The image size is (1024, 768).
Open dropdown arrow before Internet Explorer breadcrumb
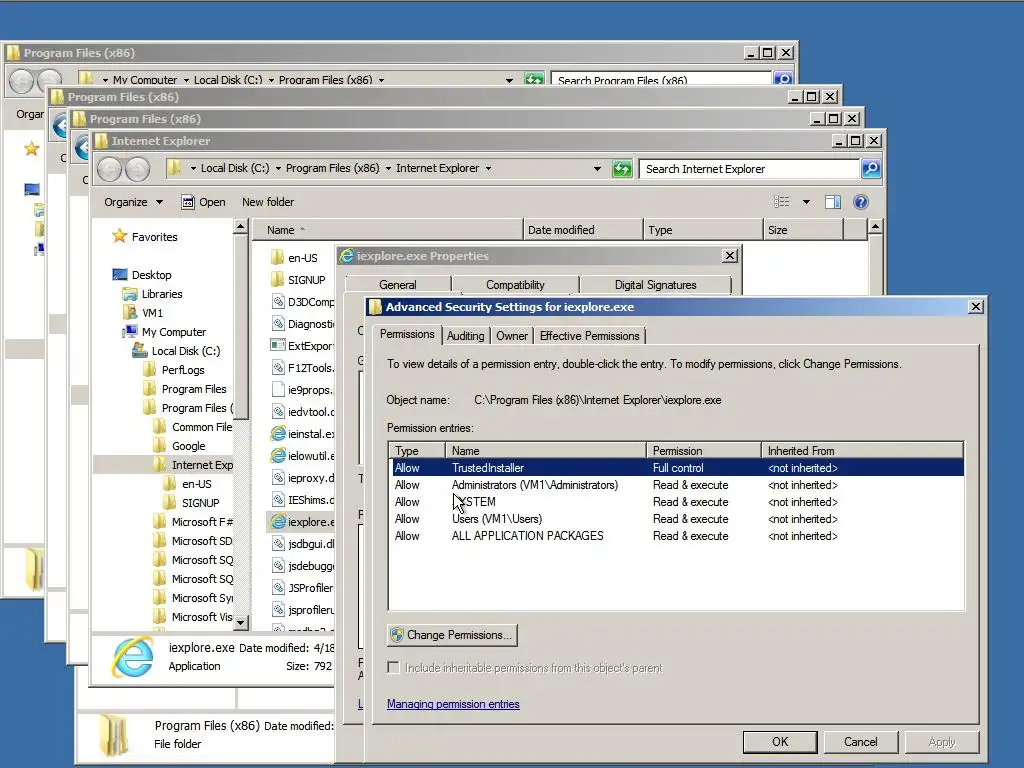(x=388, y=168)
